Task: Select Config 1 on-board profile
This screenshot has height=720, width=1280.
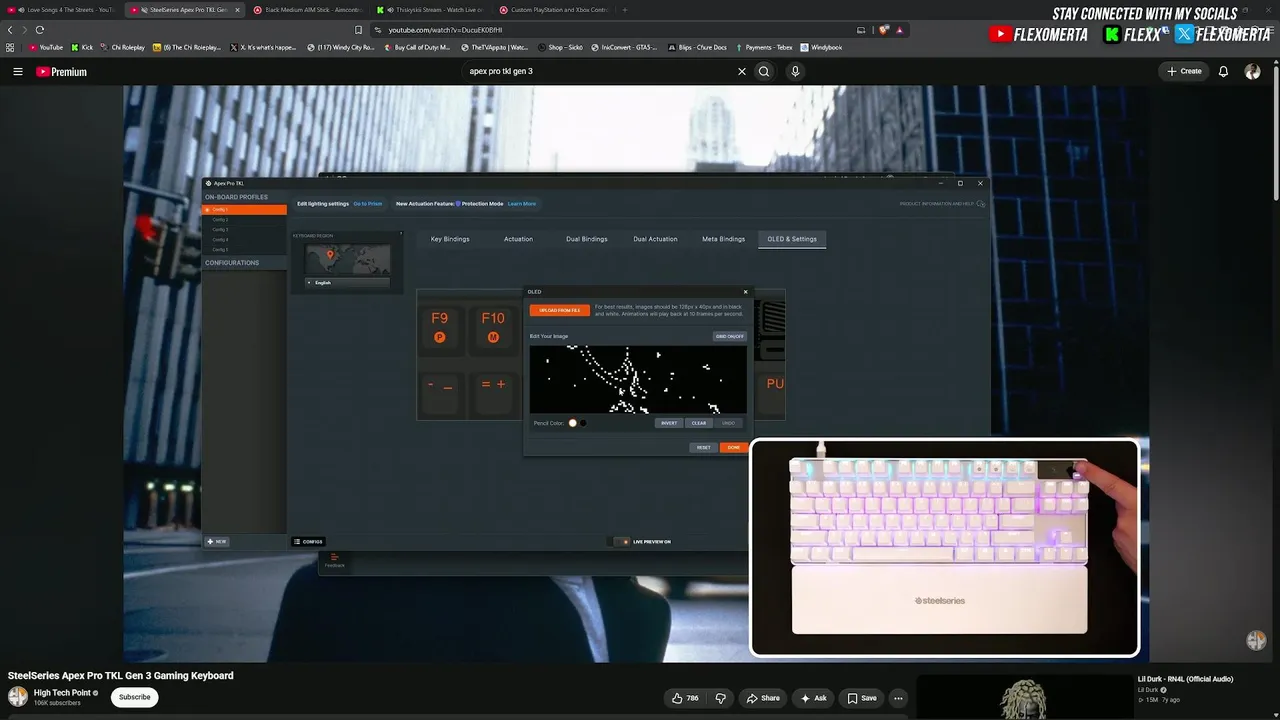Action: click(x=245, y=210)
